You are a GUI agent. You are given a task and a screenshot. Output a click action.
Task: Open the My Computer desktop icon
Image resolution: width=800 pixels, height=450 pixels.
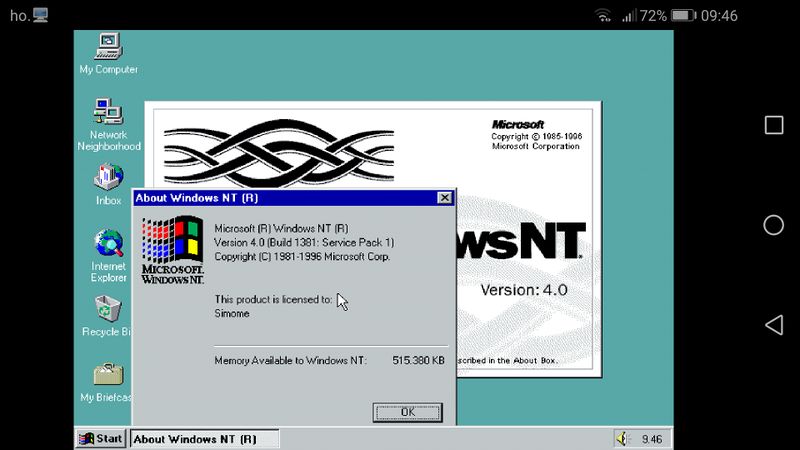click(x=108, y=54)
